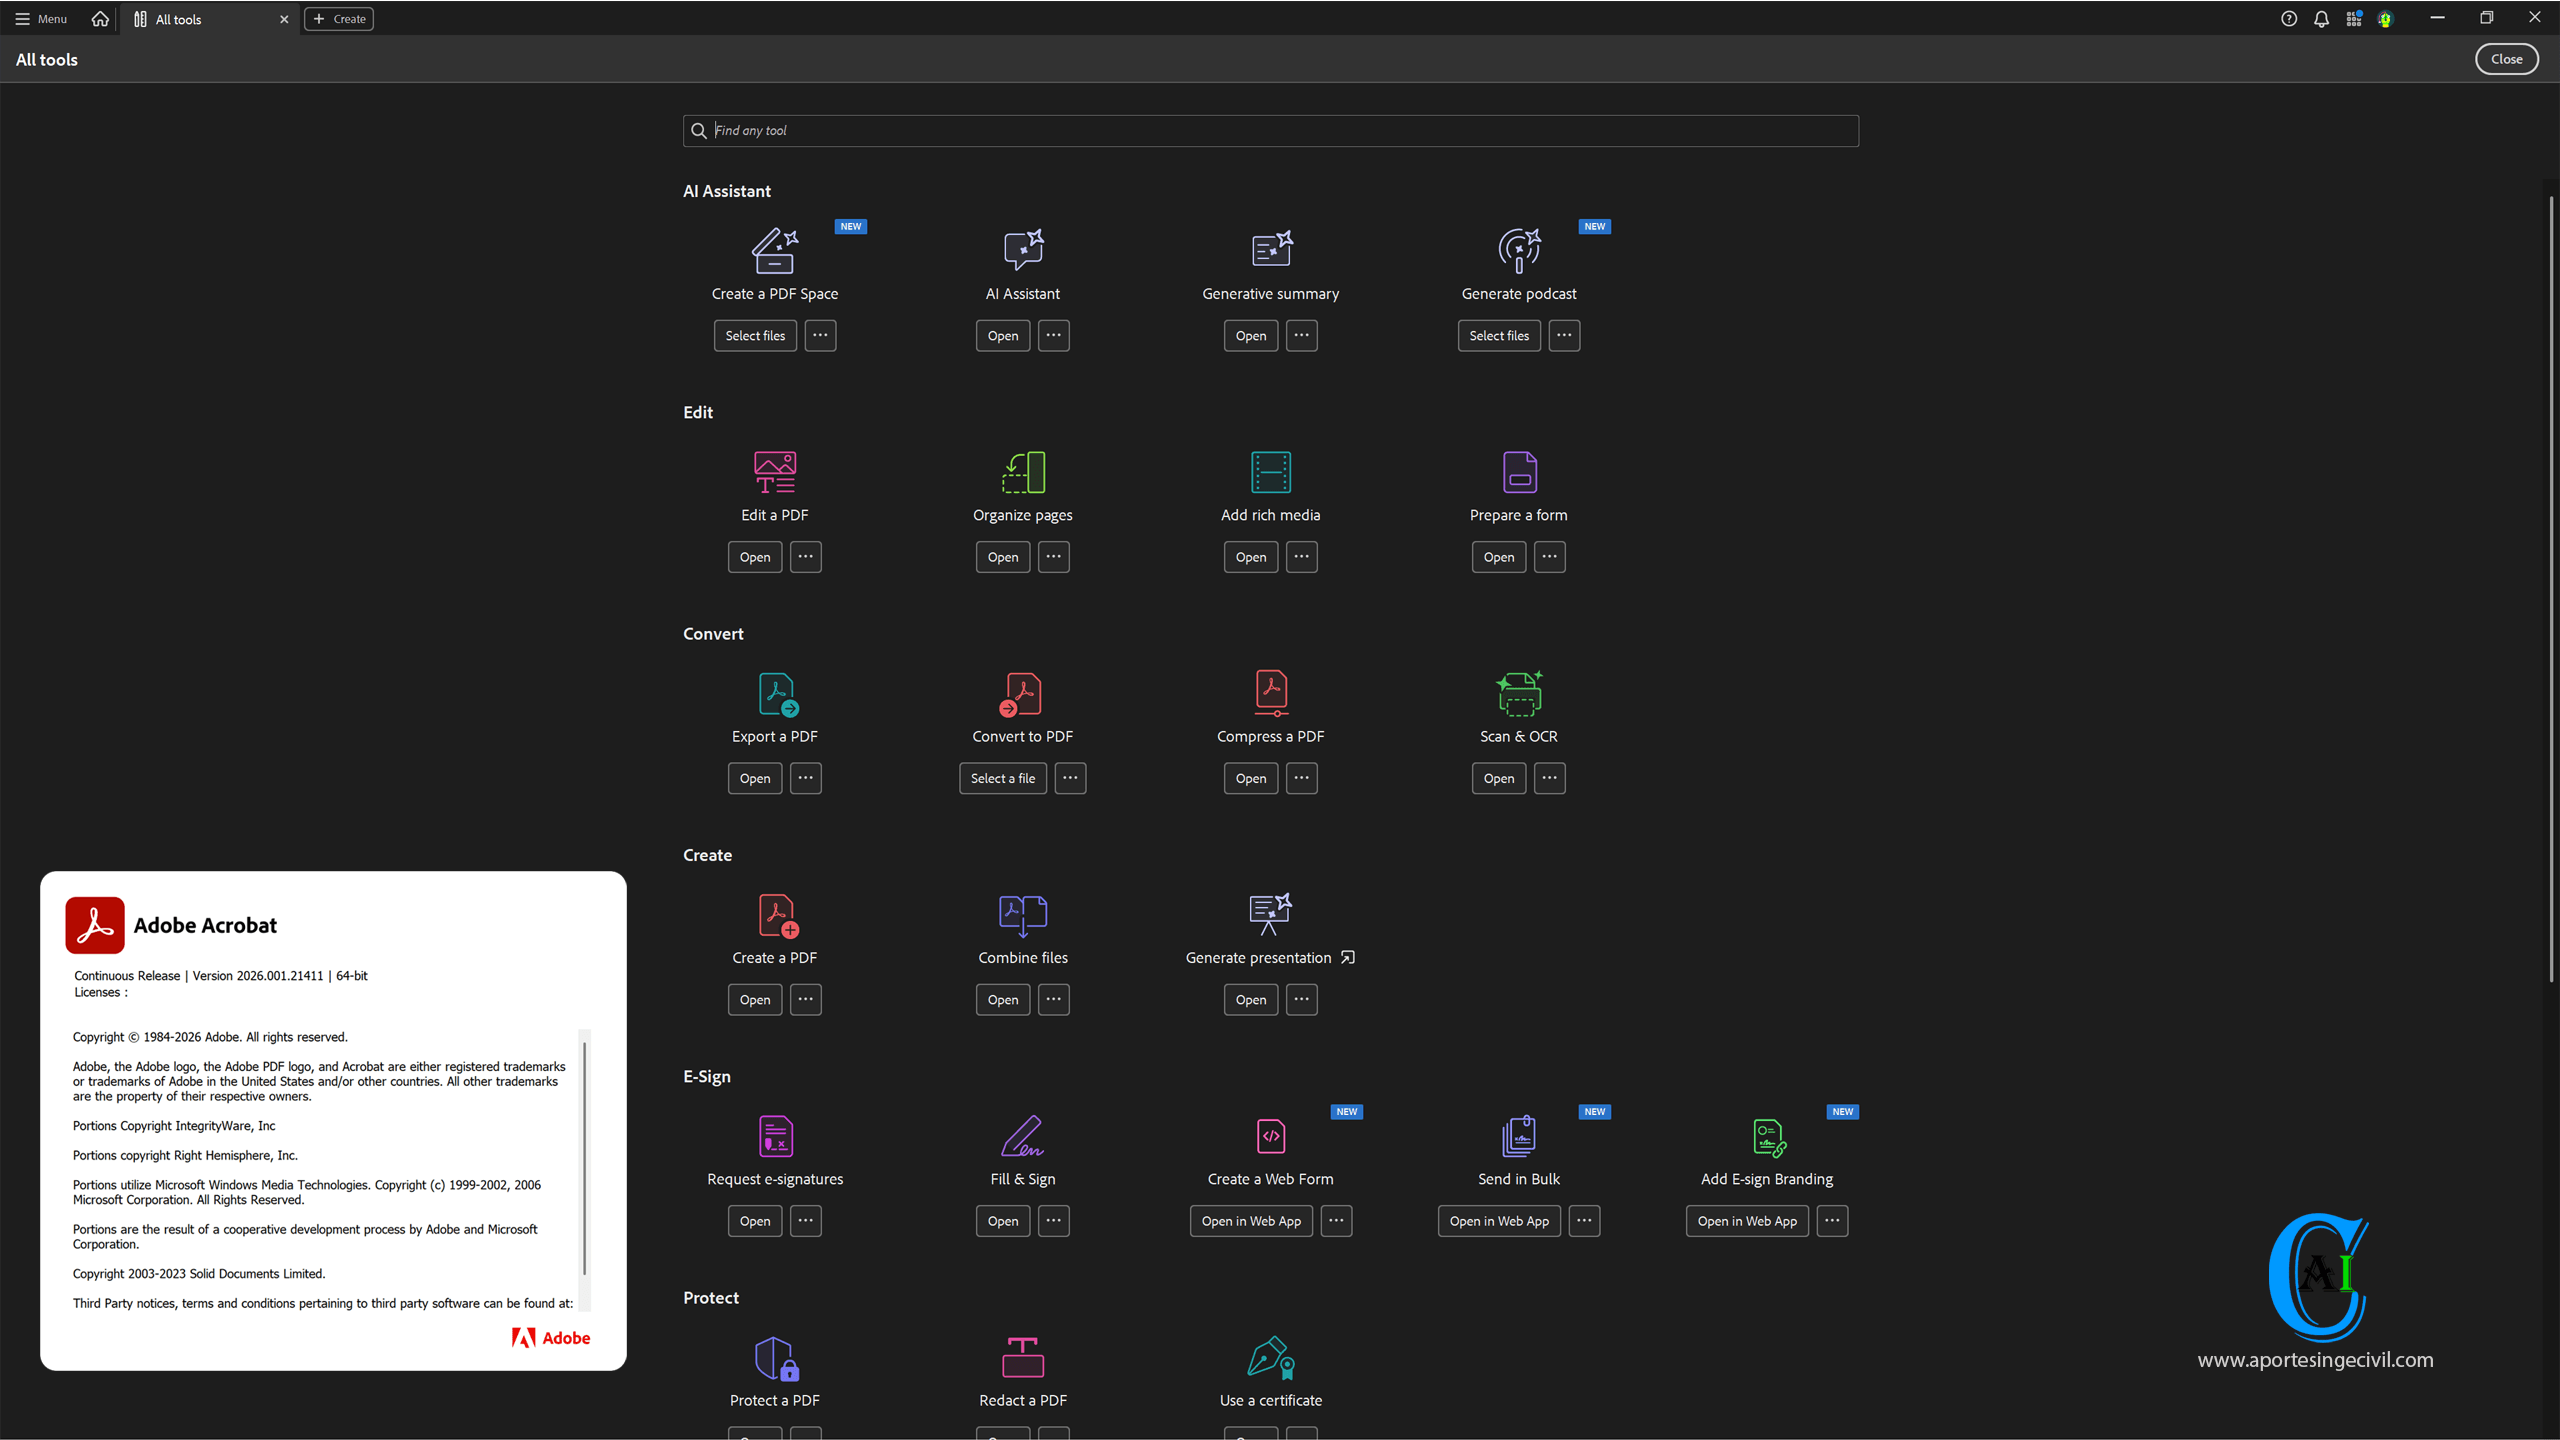The height and width of the screenshot is (1440, 2560).
Task: Open the Help question mark icon
Action: pyautogui.click(x=2288, y=19)
